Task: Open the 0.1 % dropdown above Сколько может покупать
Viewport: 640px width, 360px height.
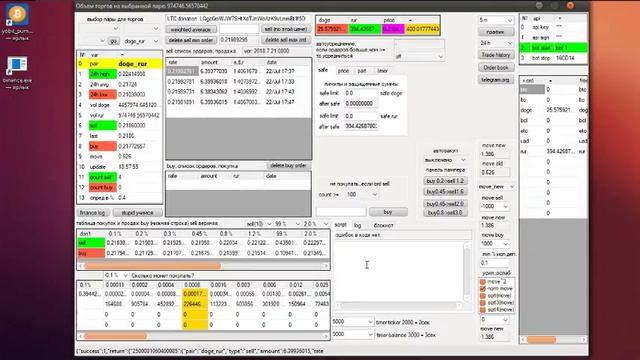Action: coord(116,276)
